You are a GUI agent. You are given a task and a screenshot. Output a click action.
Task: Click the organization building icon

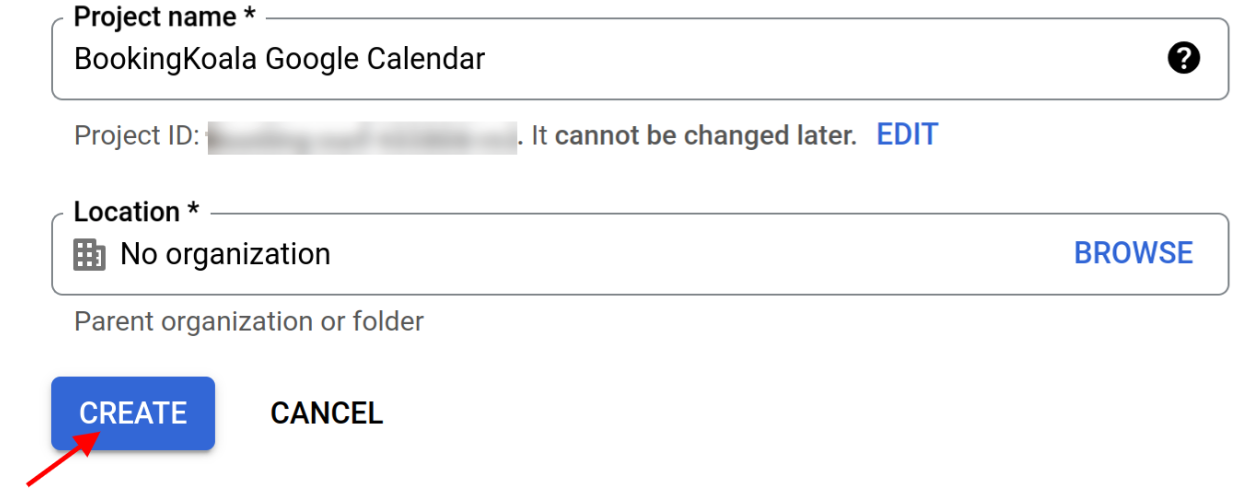coord(90,254)
